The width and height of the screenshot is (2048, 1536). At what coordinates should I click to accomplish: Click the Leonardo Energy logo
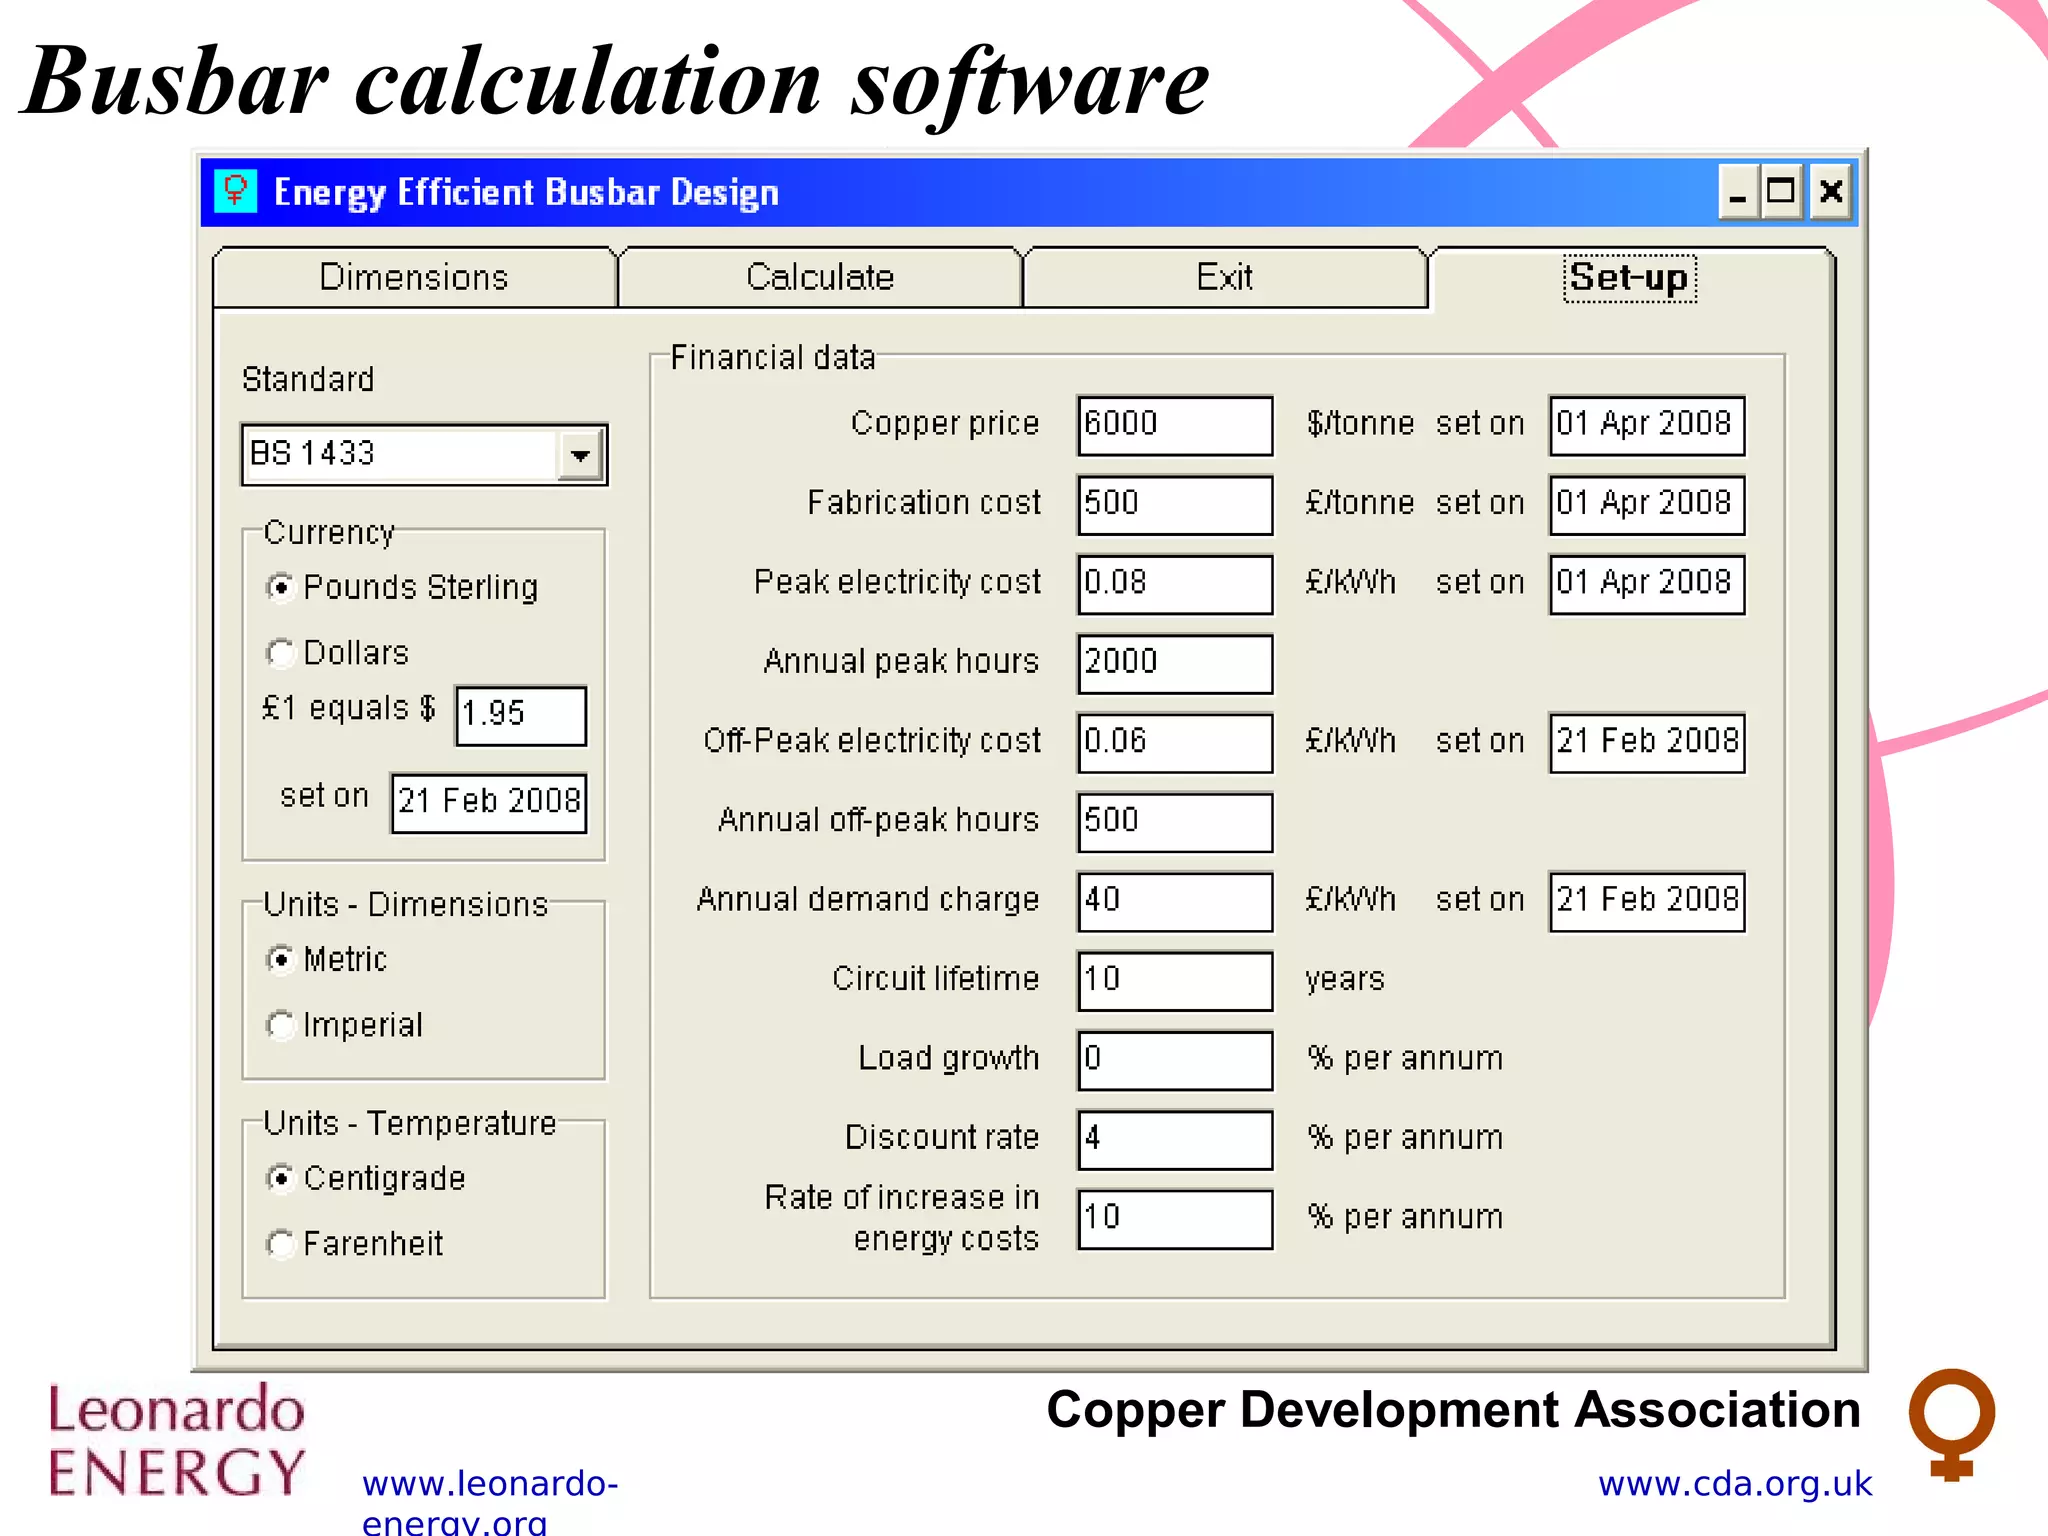click(x=177, y=1440)
